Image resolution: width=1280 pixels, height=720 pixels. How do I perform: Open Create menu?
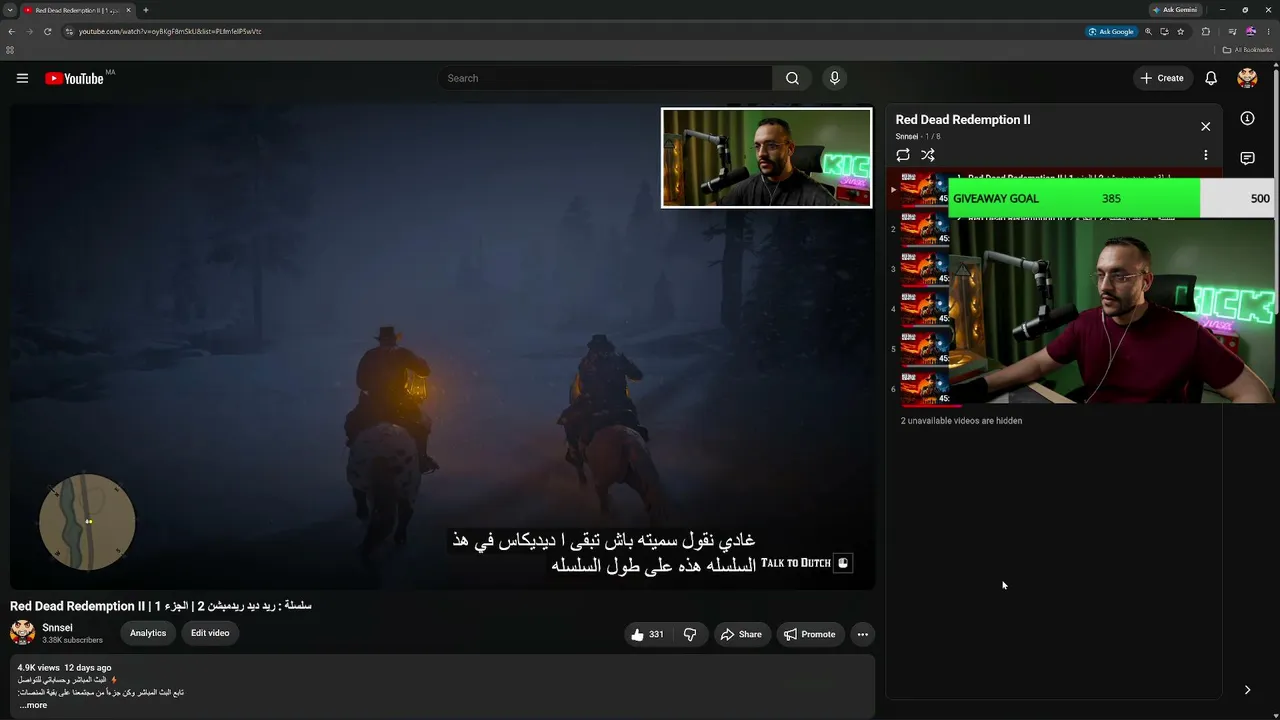click(1162, 78)
